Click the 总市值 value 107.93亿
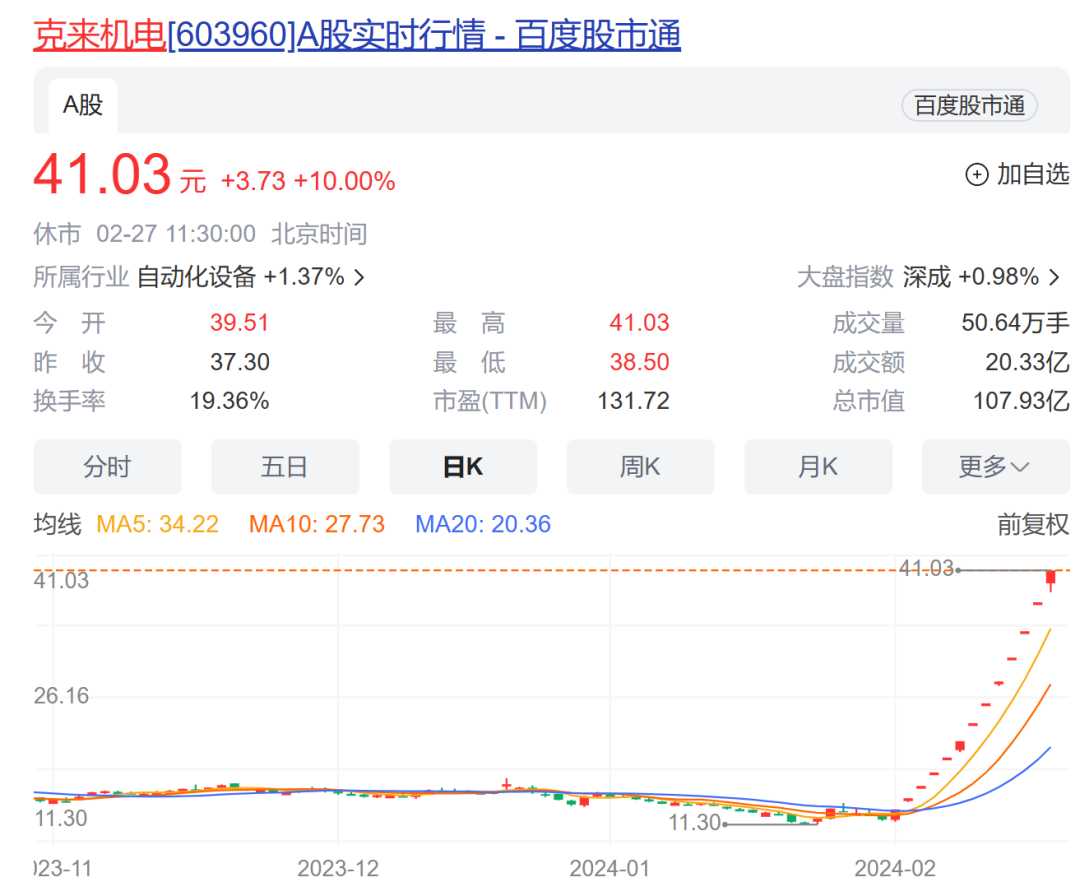 pyautogui.click(x=1021, y=401)
